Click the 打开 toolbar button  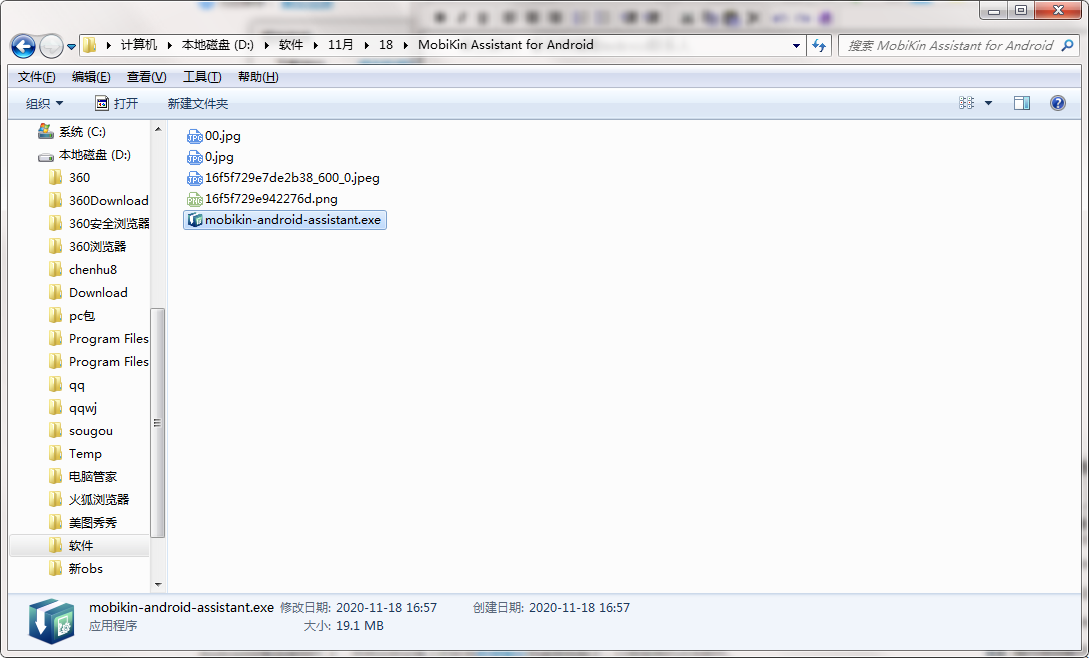pyautogui.click(x=117, y=104)
